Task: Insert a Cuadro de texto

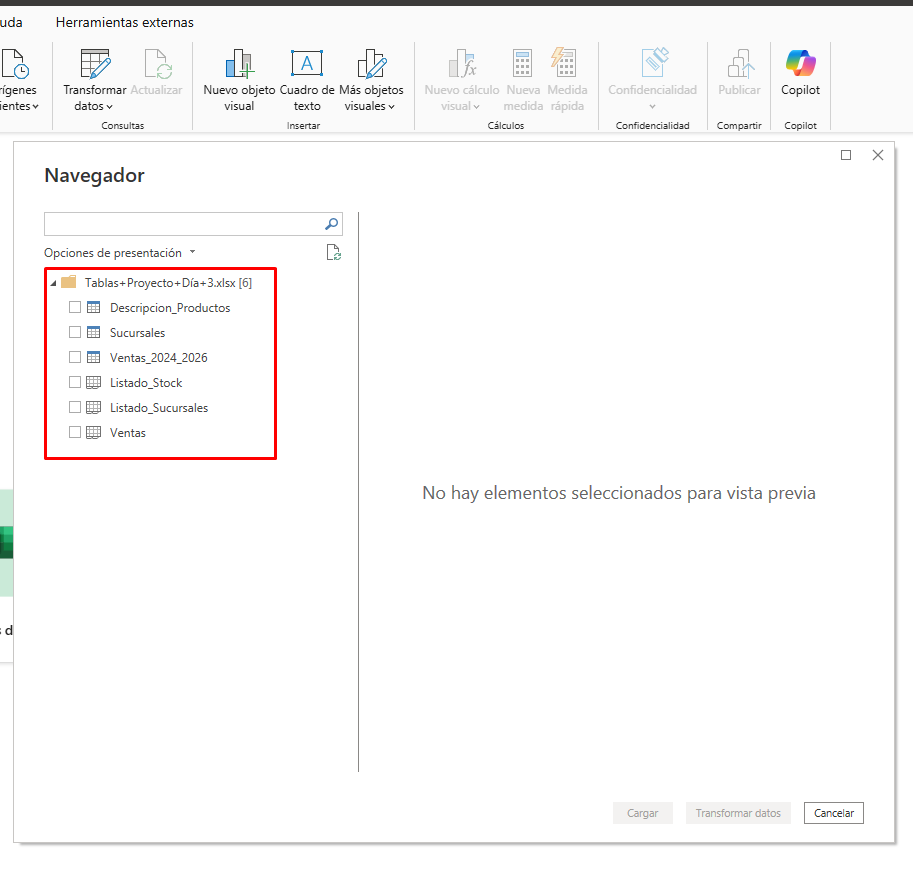Action: [x=307, y=65]
